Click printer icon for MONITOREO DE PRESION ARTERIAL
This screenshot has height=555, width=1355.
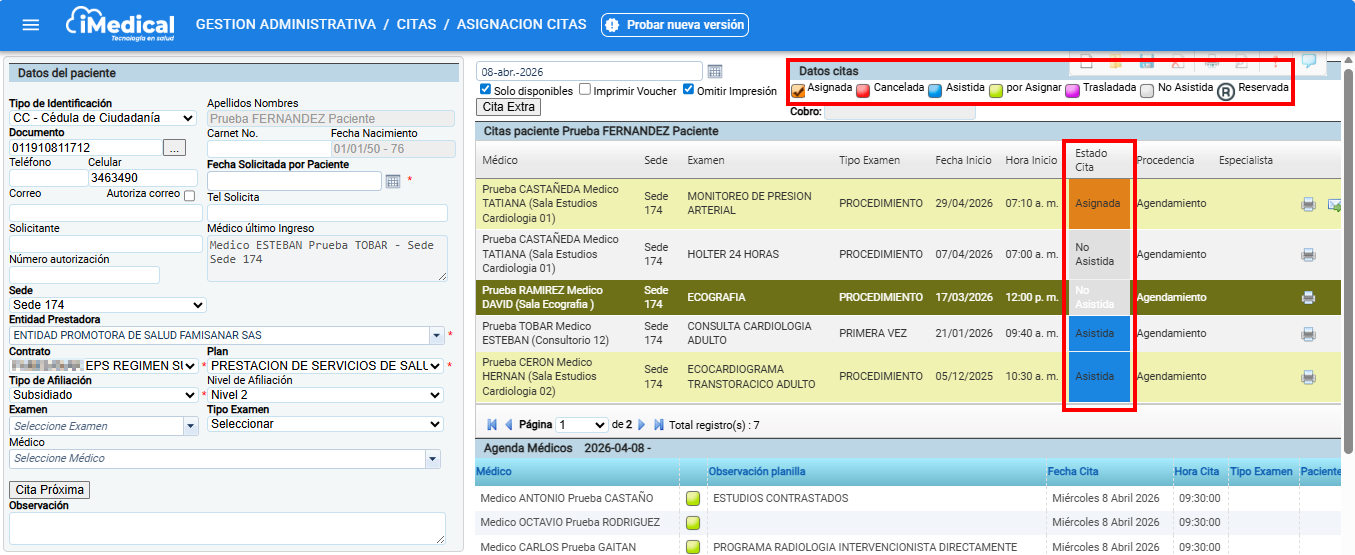coord(1308,204)
